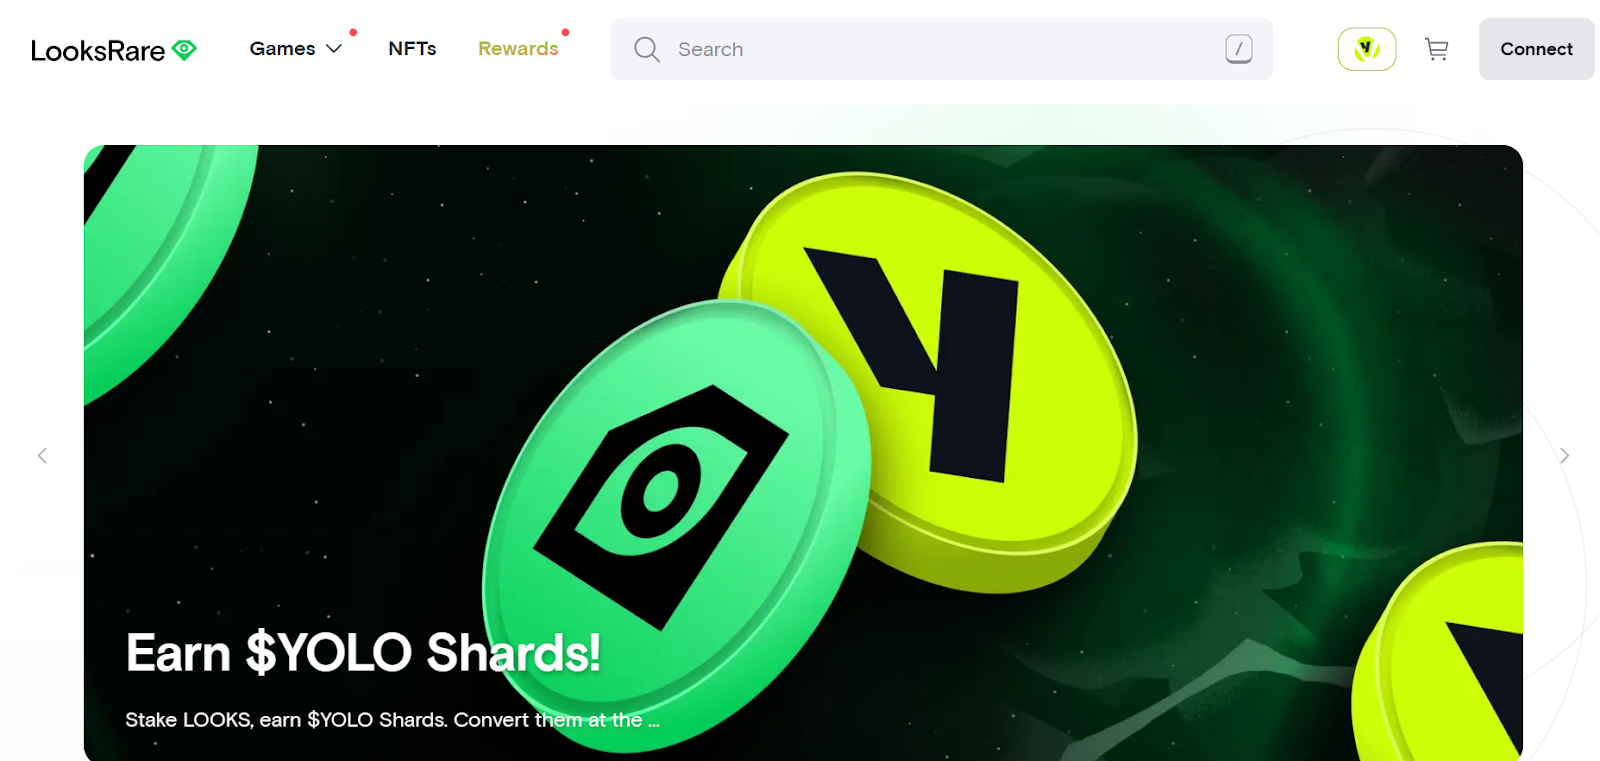
Task: Open the Rewards page
Action: coord(518,49)
